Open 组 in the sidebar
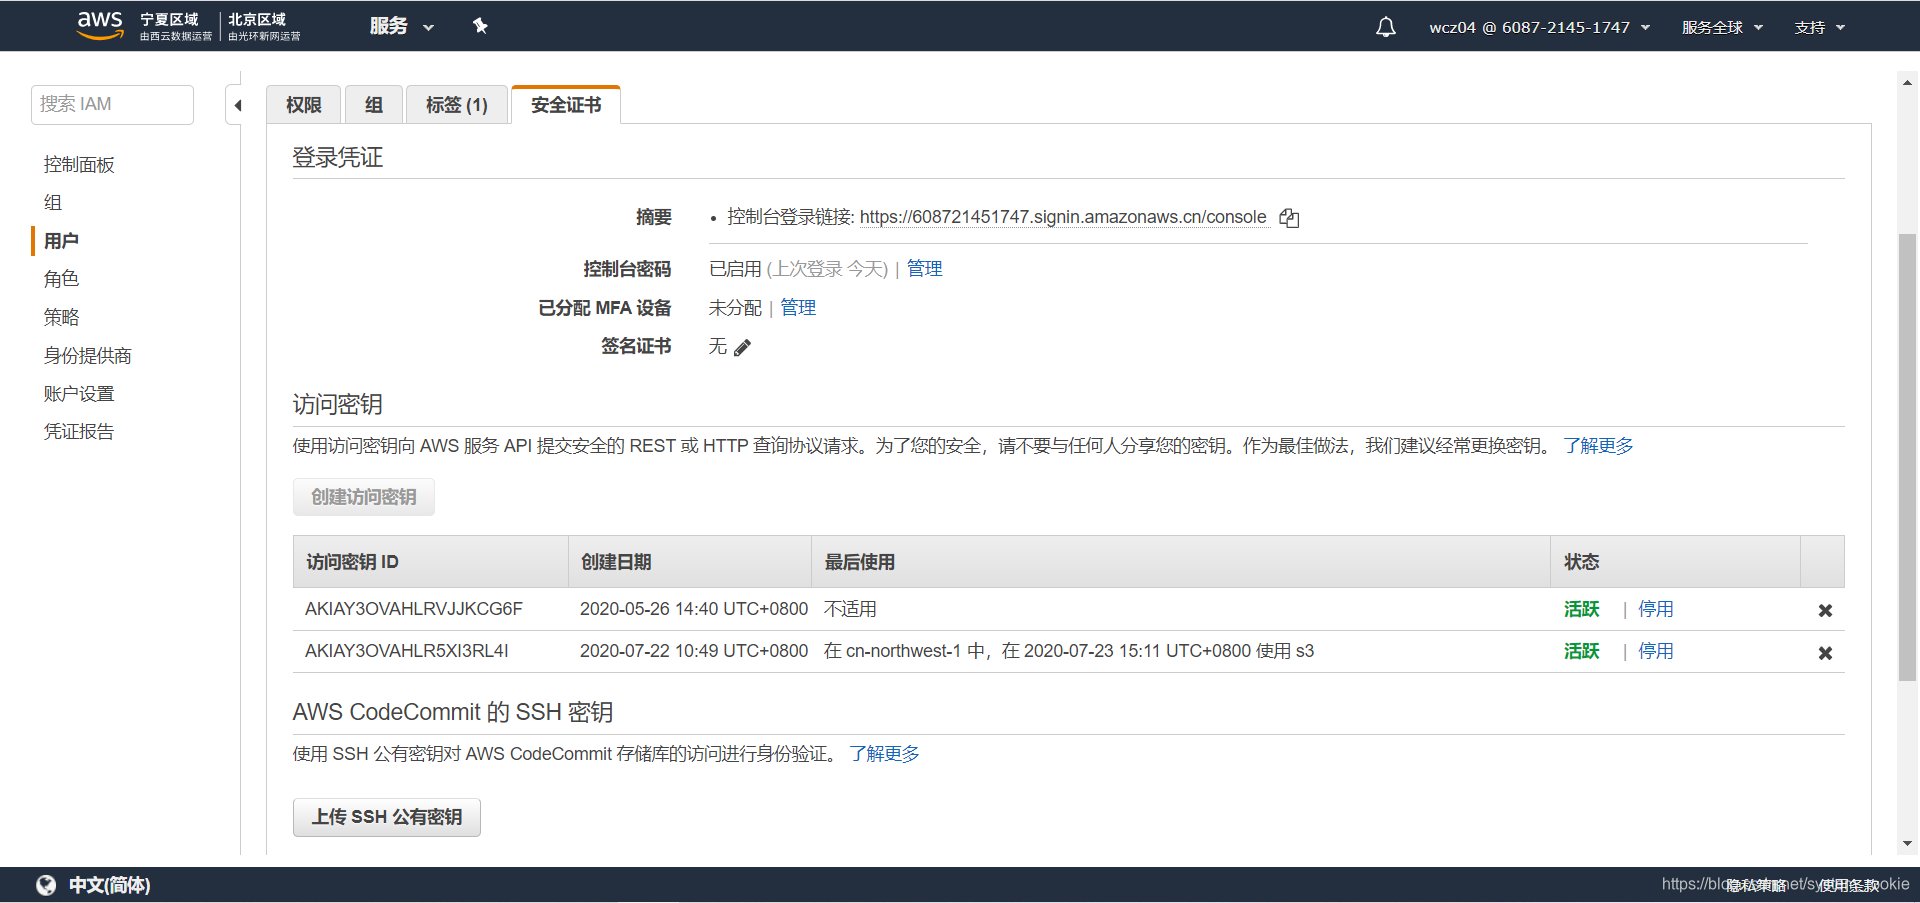 pos(53,203)
